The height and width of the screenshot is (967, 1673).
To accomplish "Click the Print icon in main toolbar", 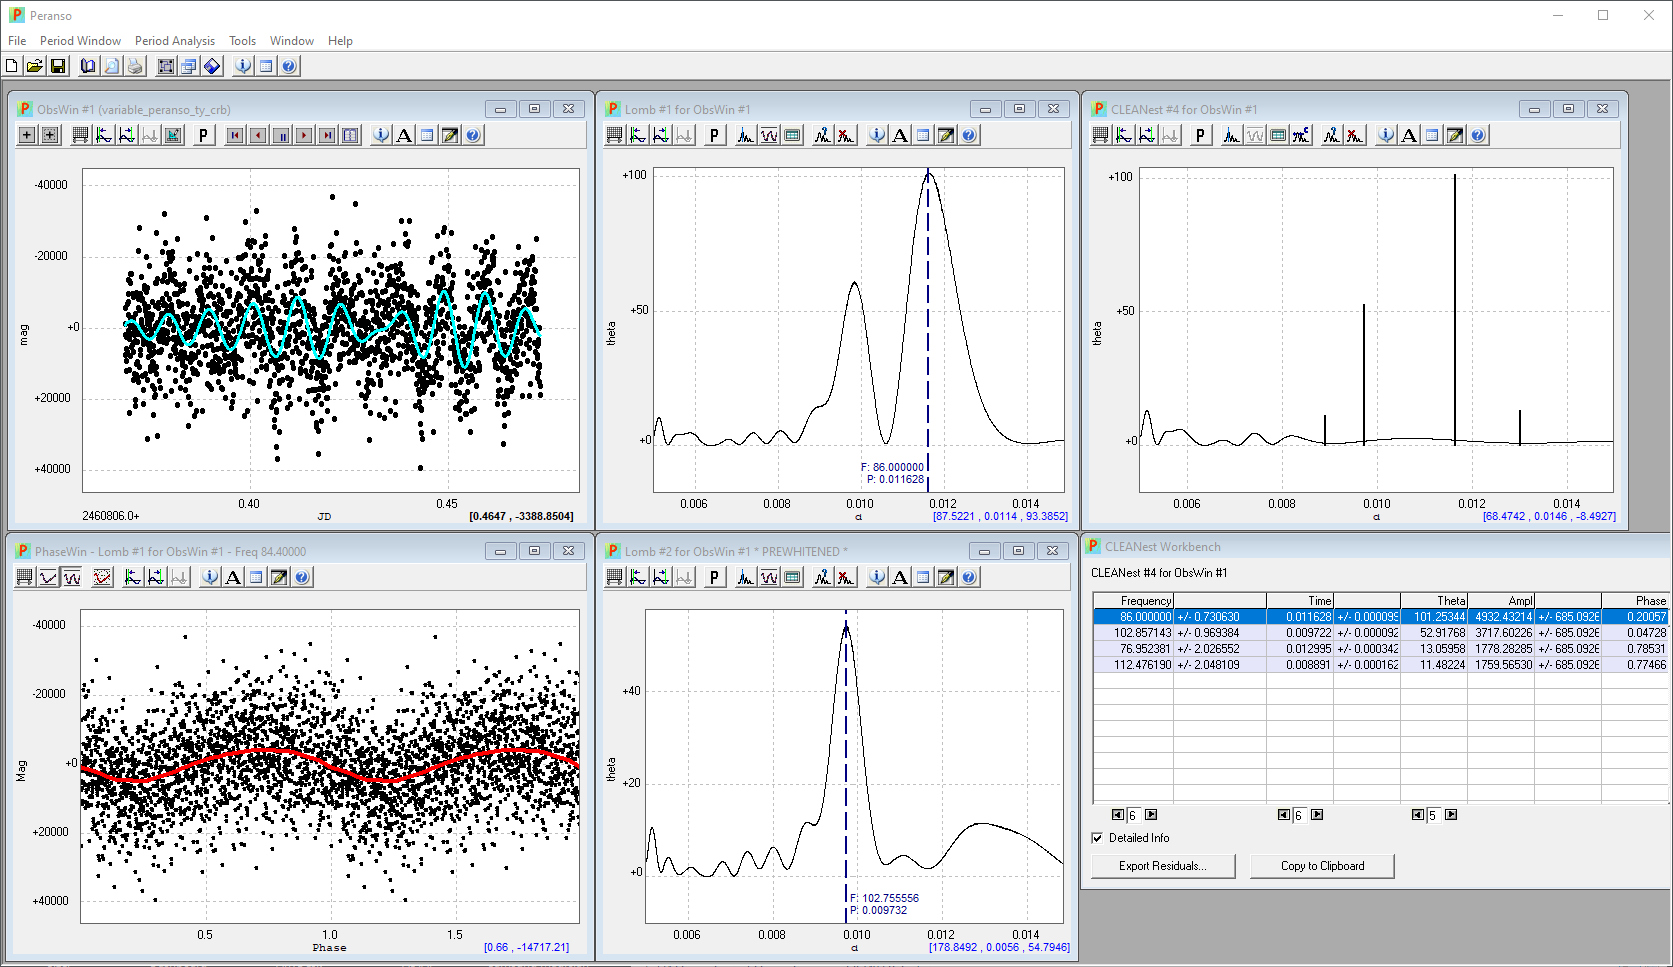I will pos(135,66).
